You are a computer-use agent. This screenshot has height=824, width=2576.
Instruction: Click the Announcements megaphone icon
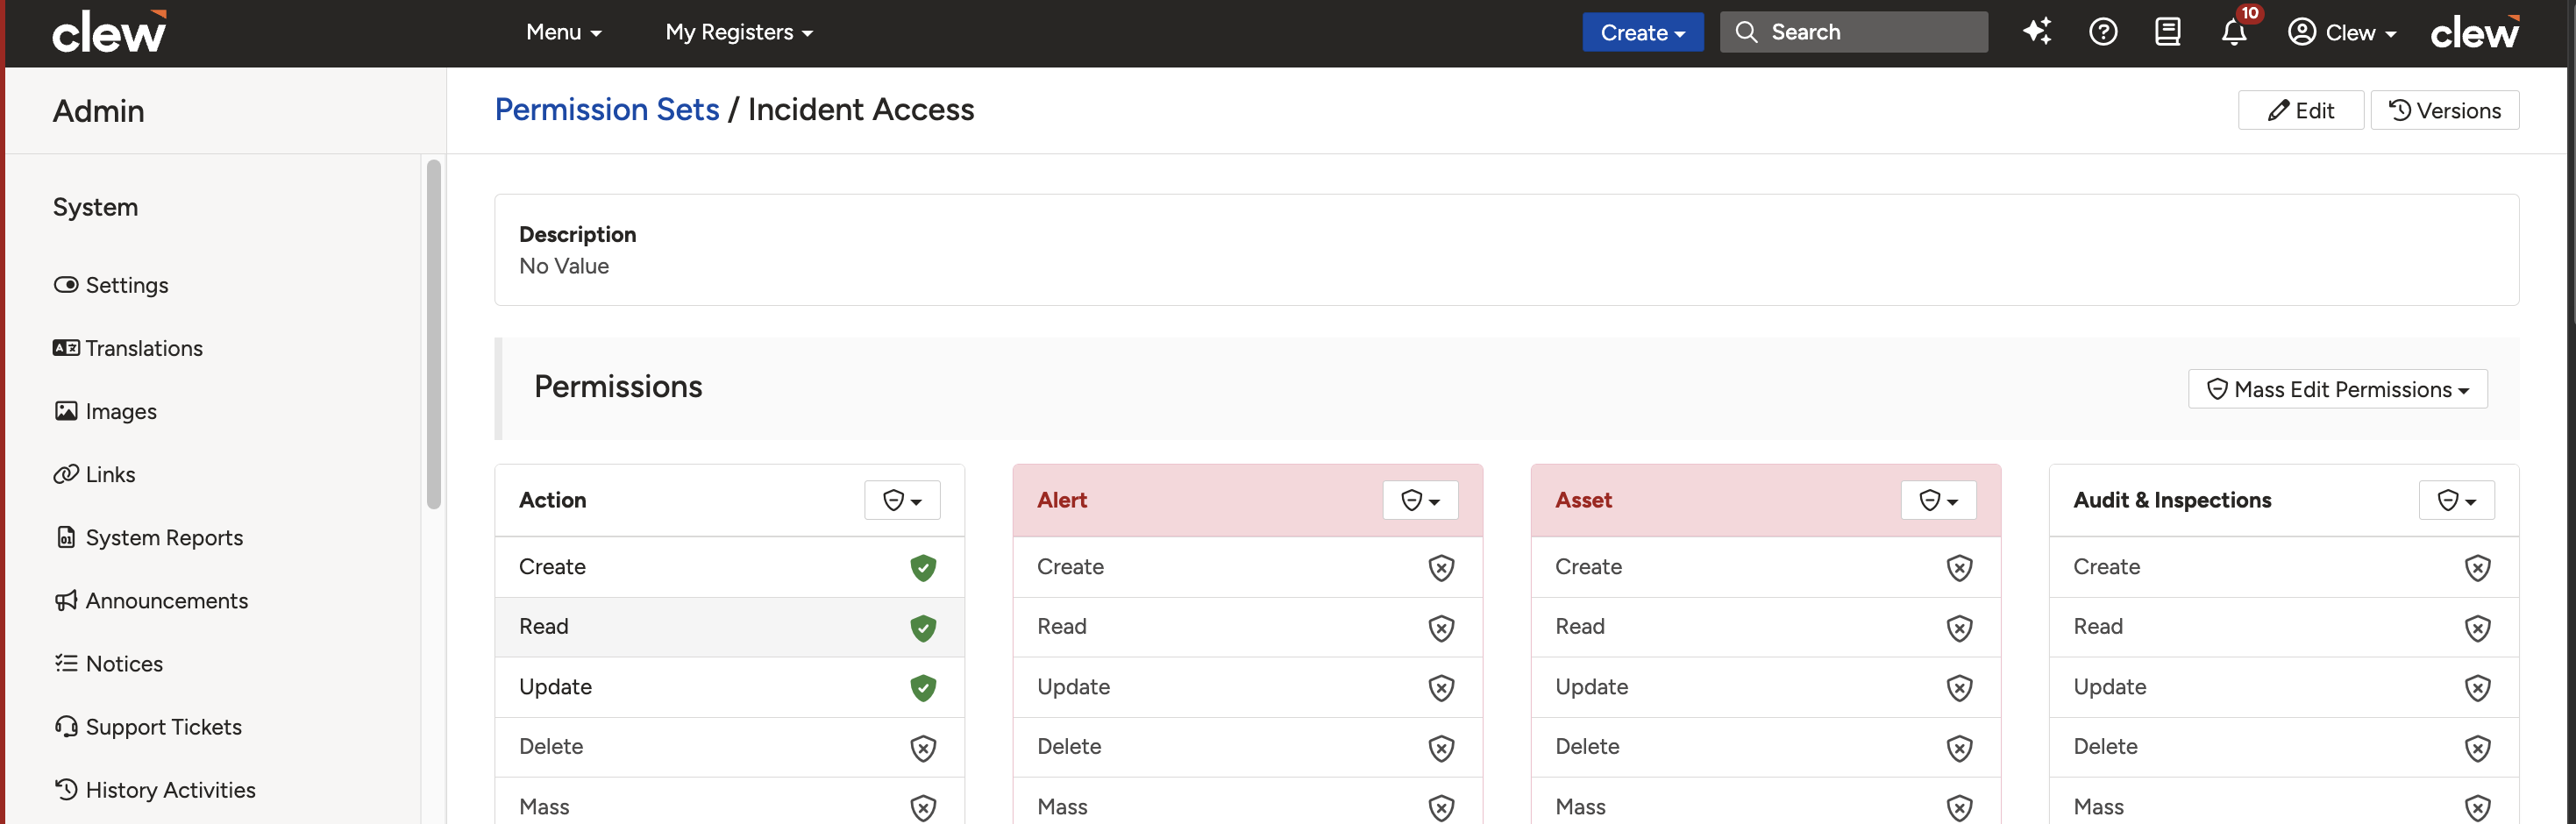point(66,600)
